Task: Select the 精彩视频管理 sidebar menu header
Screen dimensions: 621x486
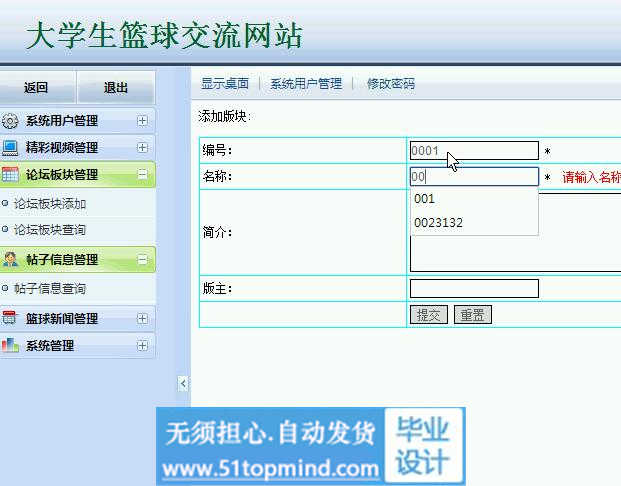Action: click(77, 147)
